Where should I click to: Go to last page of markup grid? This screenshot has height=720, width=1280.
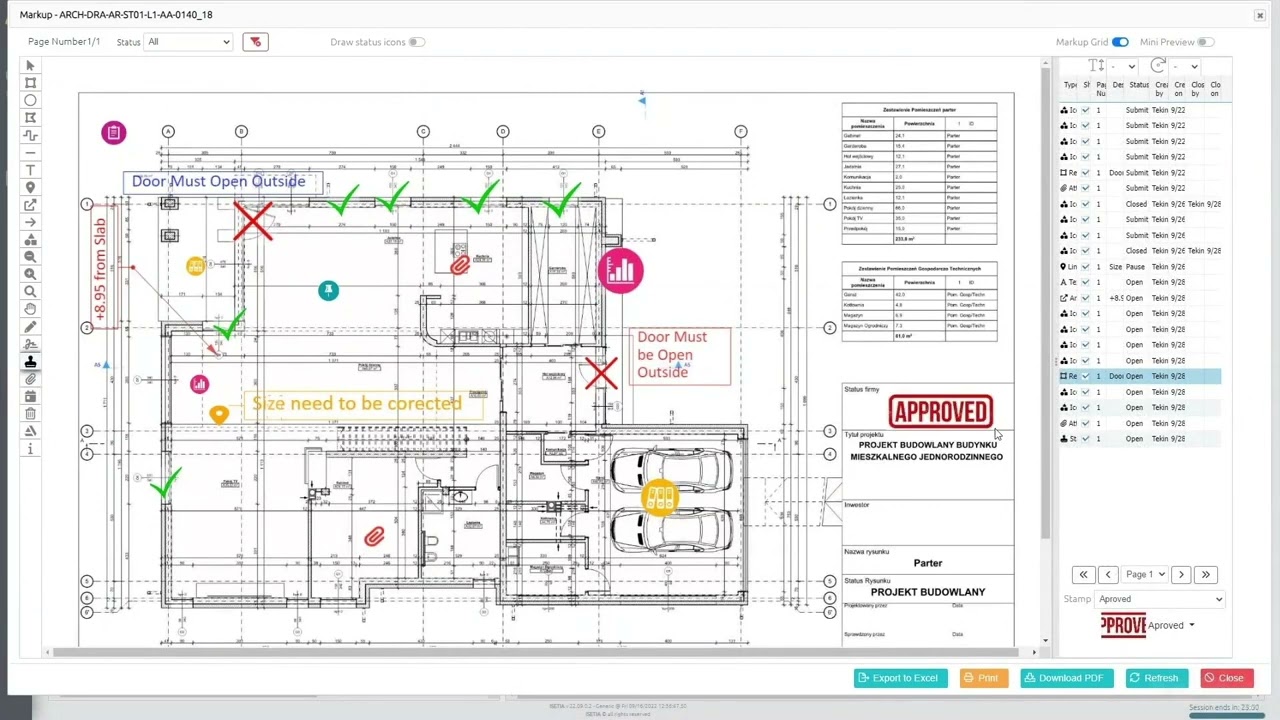coord(1206,575)
